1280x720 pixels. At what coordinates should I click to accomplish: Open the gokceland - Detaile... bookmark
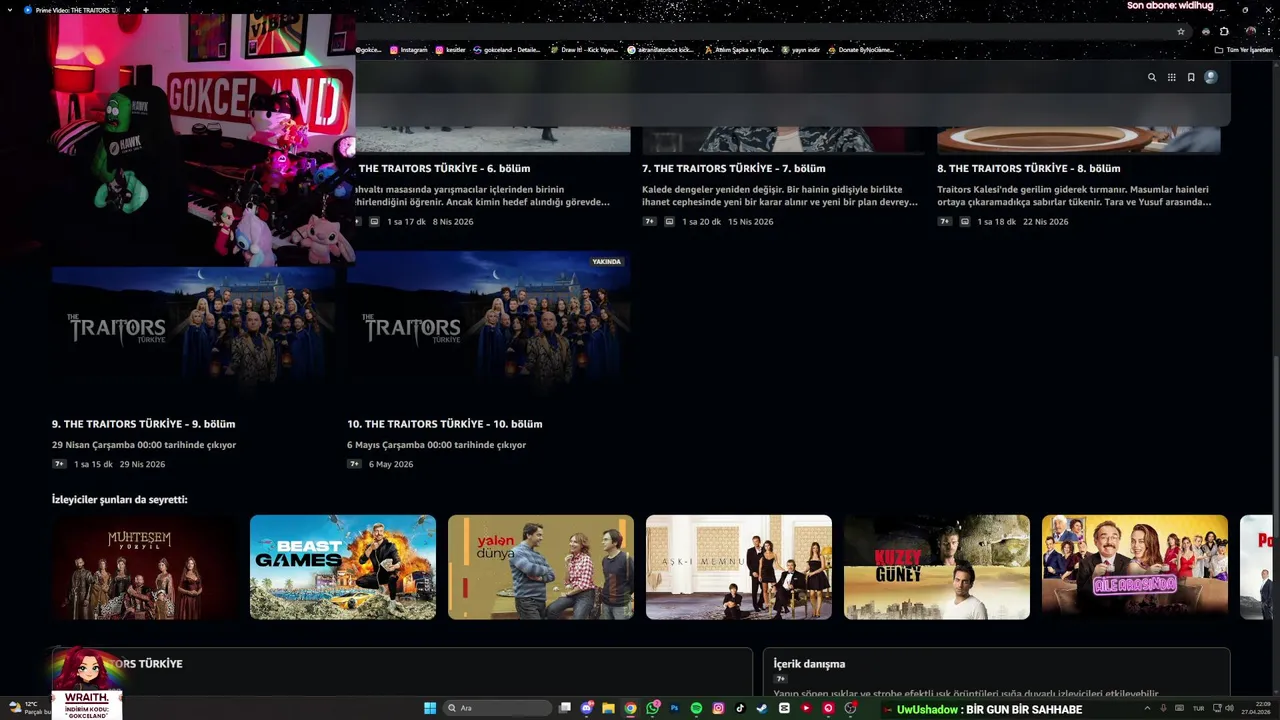(507, 49)
